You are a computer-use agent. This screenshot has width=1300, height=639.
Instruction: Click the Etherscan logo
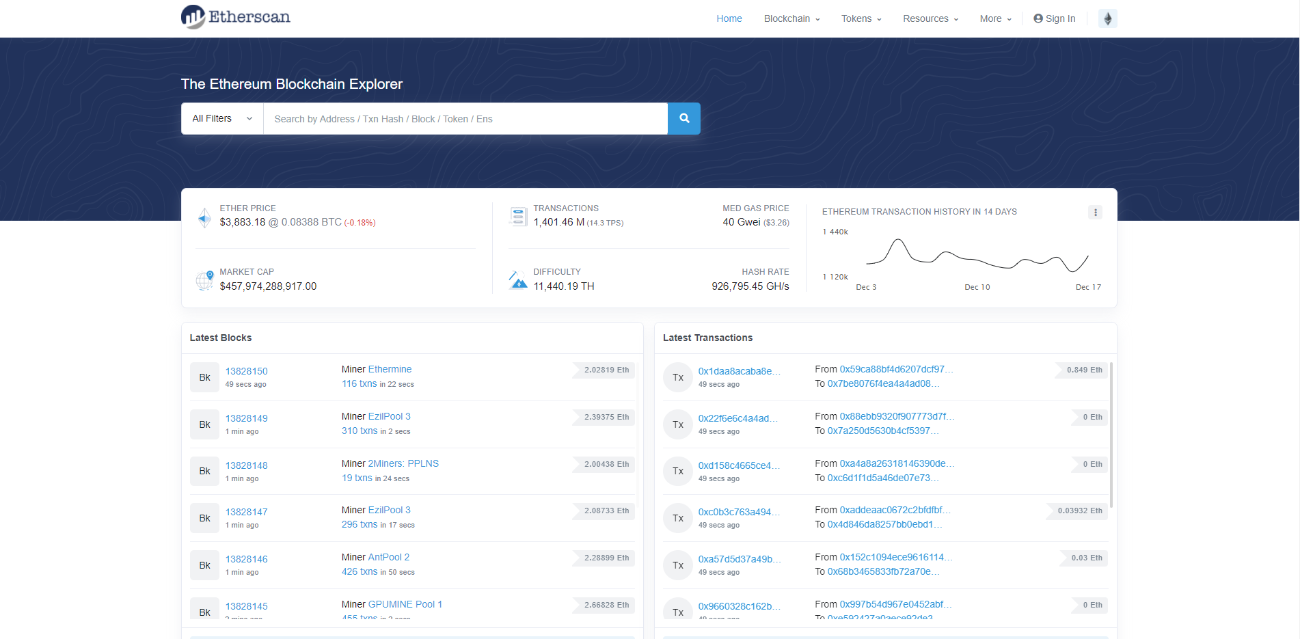tap(236, 17)
